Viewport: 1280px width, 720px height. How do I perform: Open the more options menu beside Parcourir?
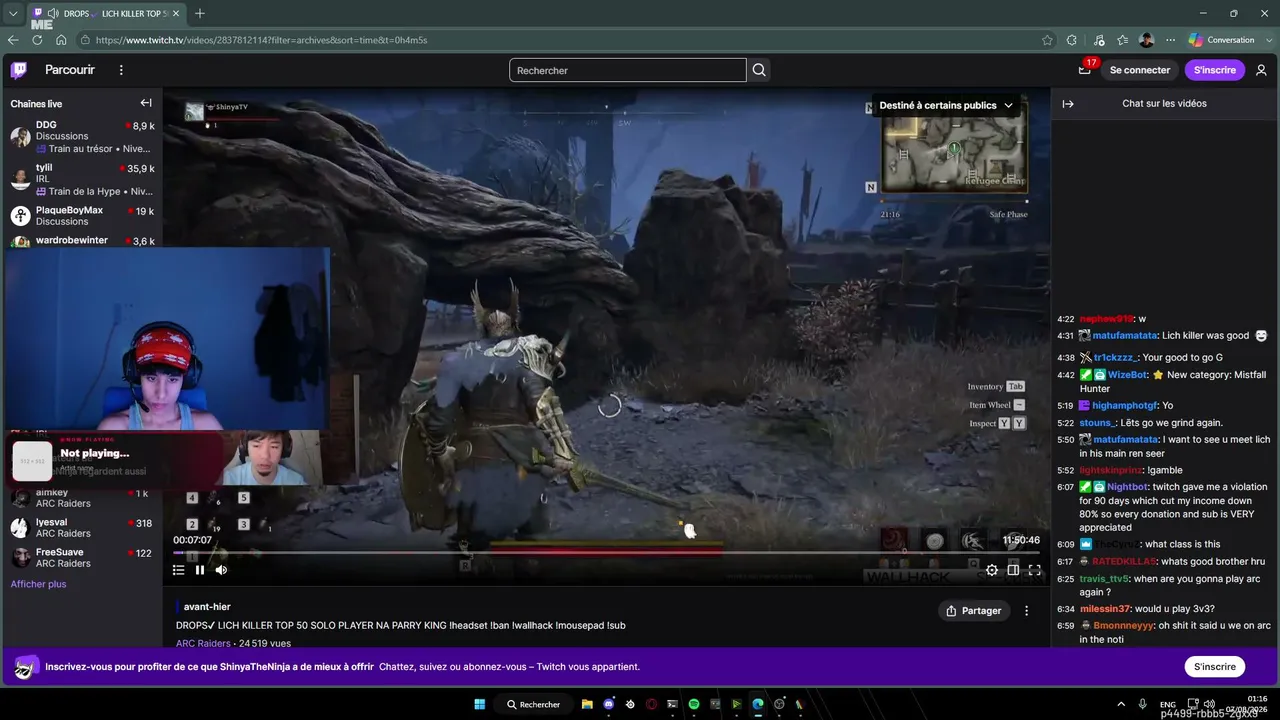[121, 70]
